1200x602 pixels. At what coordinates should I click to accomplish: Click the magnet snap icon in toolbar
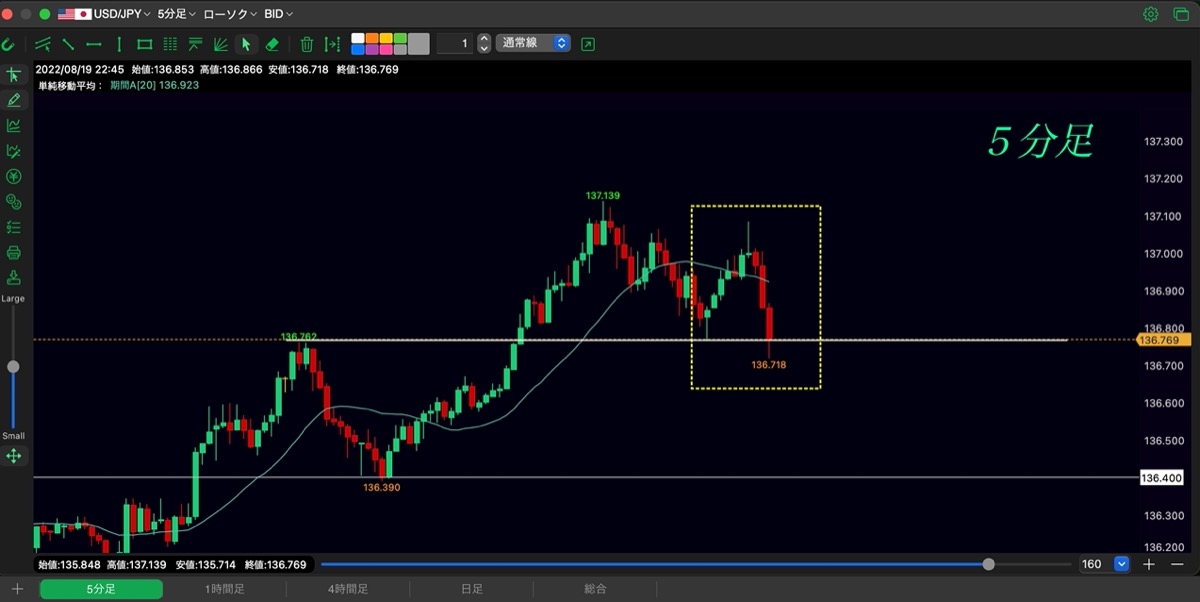tap(8, 44)
